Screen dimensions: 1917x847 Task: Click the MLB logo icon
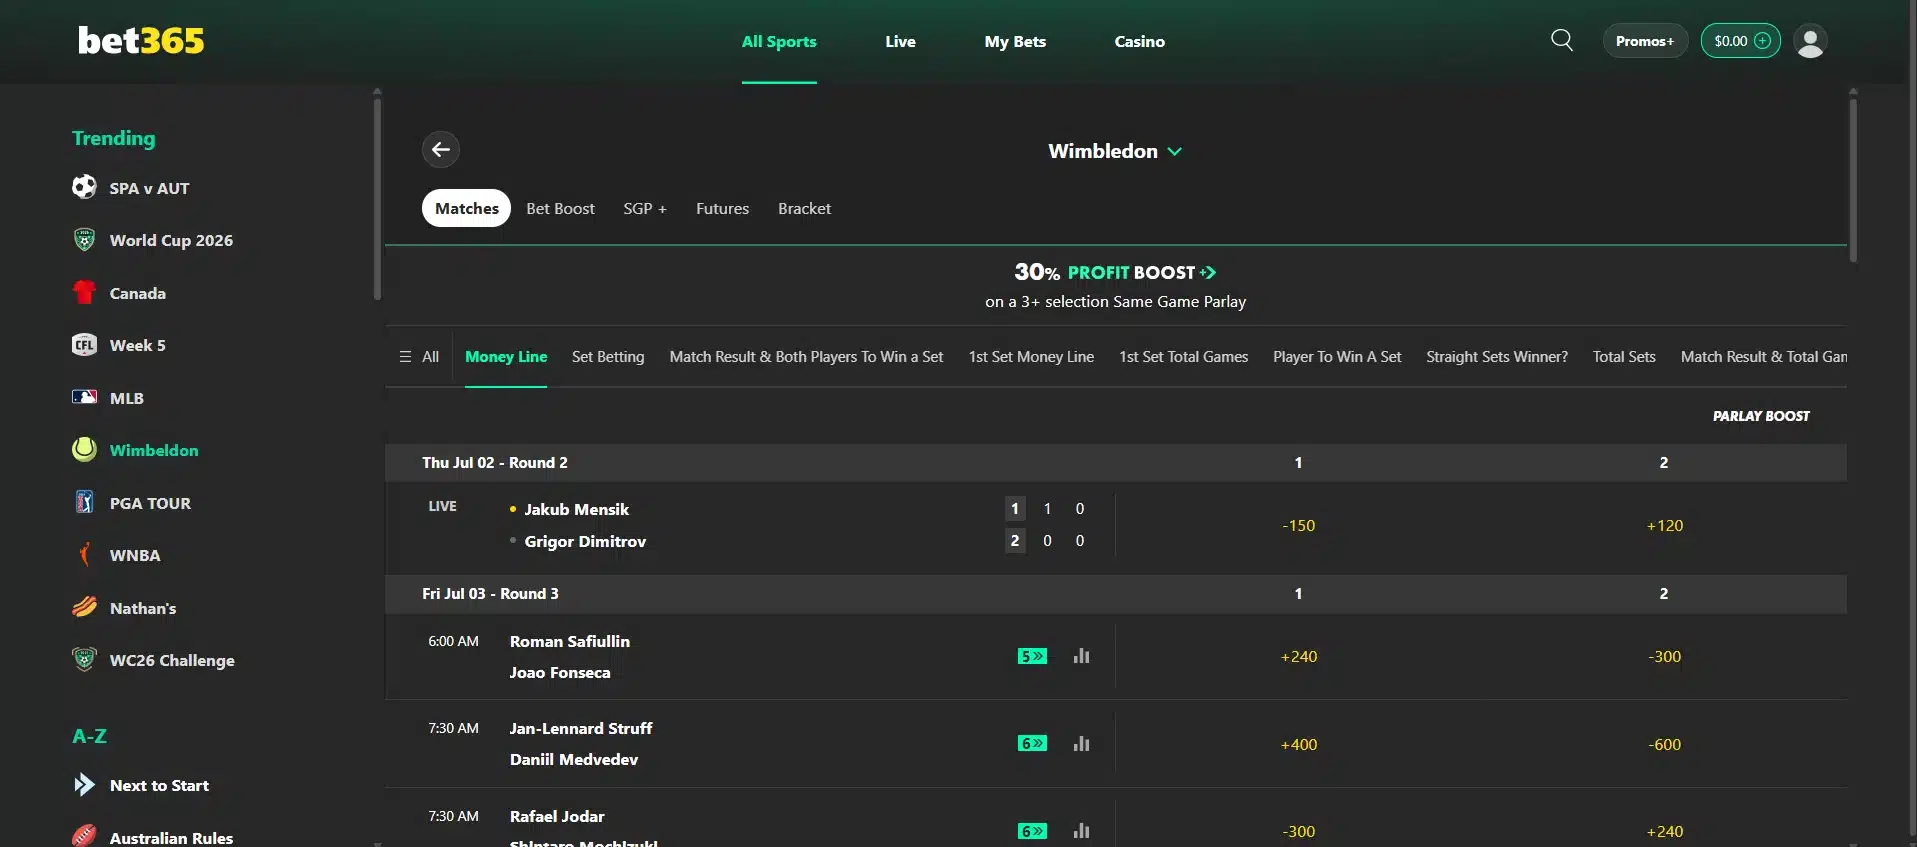(x=85, y=397)
